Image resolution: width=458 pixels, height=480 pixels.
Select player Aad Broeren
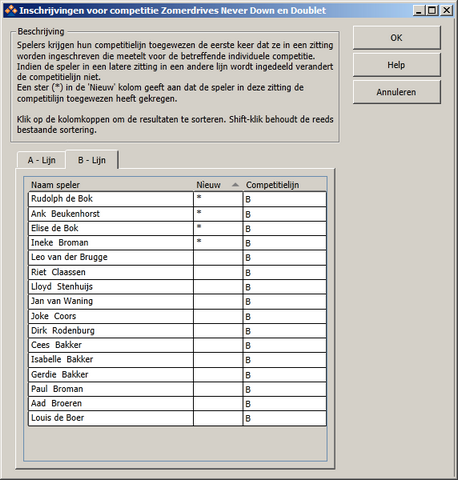[x=111, y=403]
